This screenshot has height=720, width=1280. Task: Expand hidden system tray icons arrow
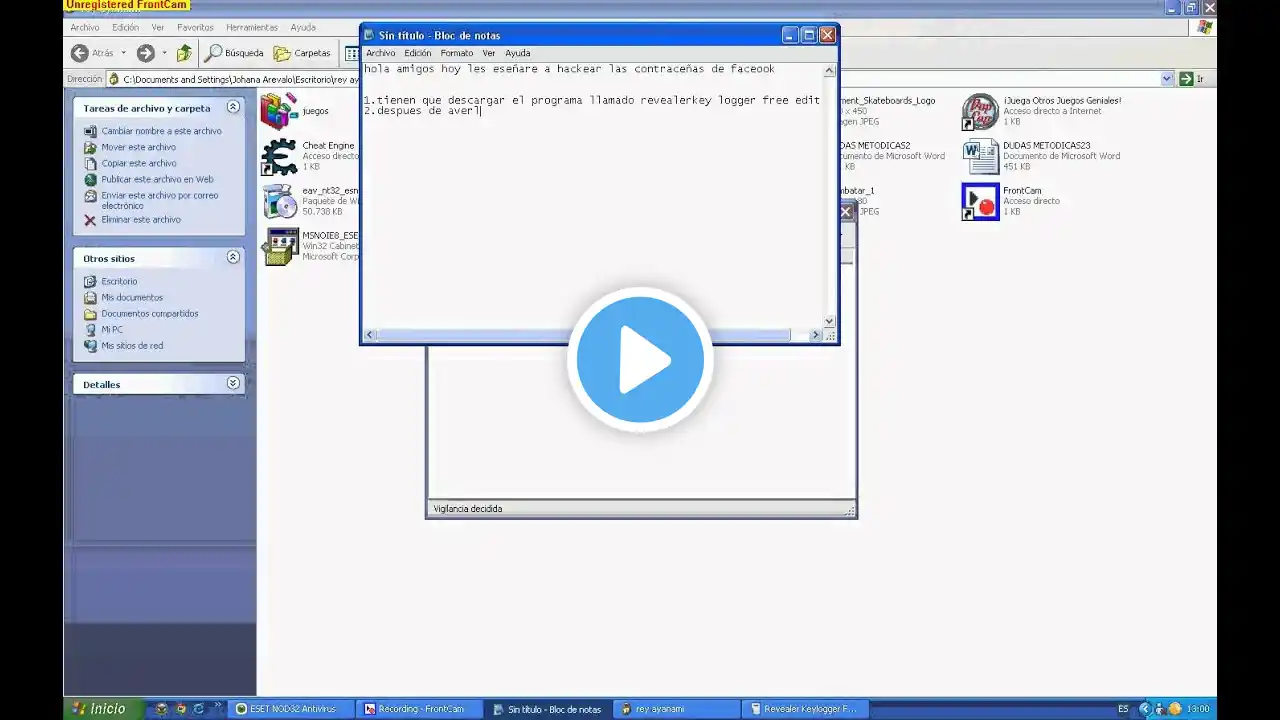click(1145, 709)
